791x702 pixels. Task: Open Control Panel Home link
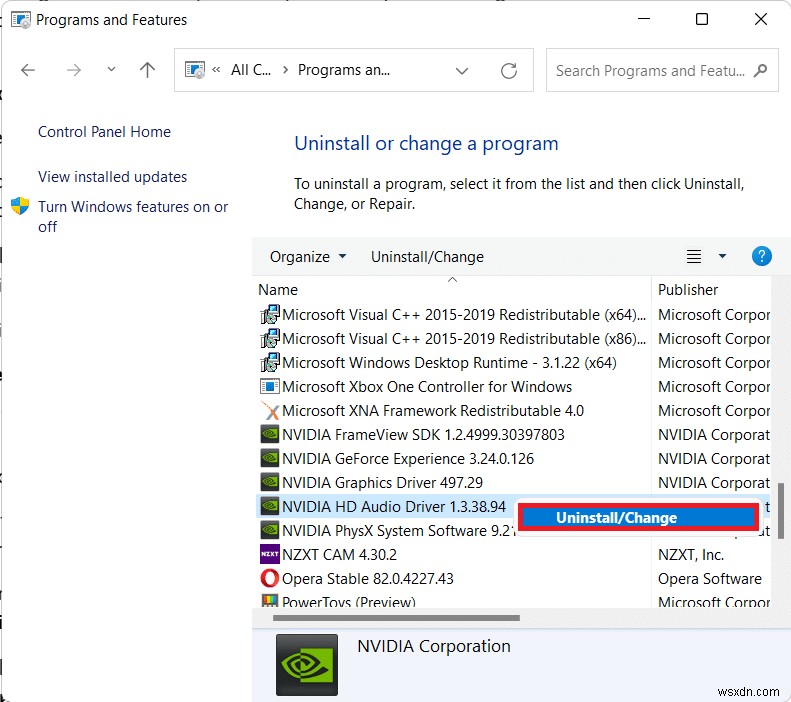pos(104,132)
